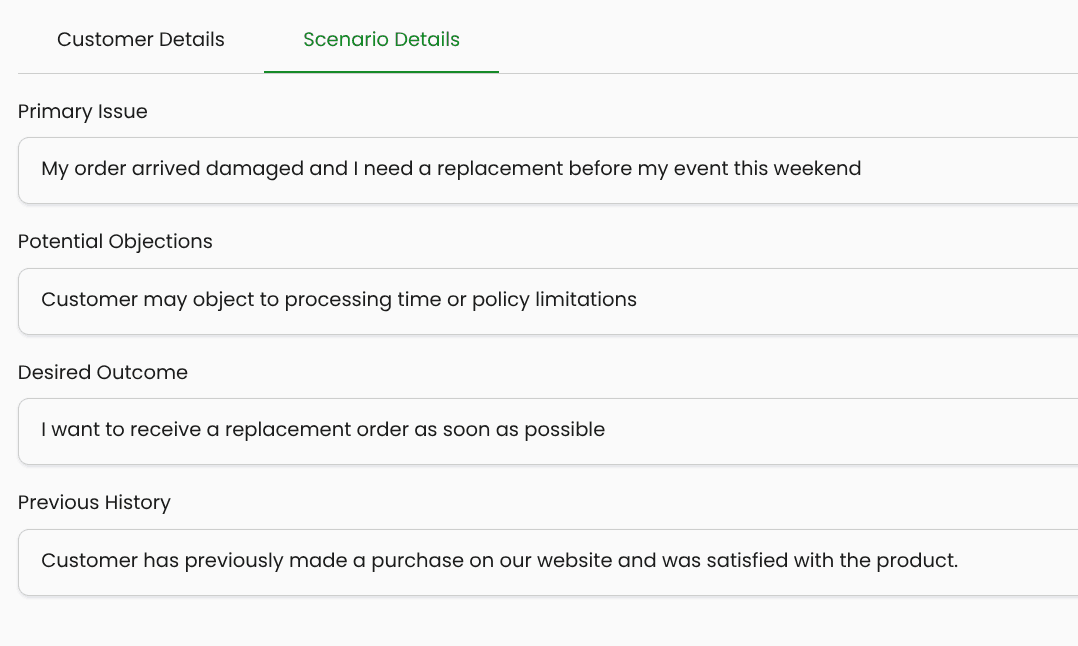Click the active tab underline indicator
This screenshot has height=646, width=1078.
coord(381,70)
